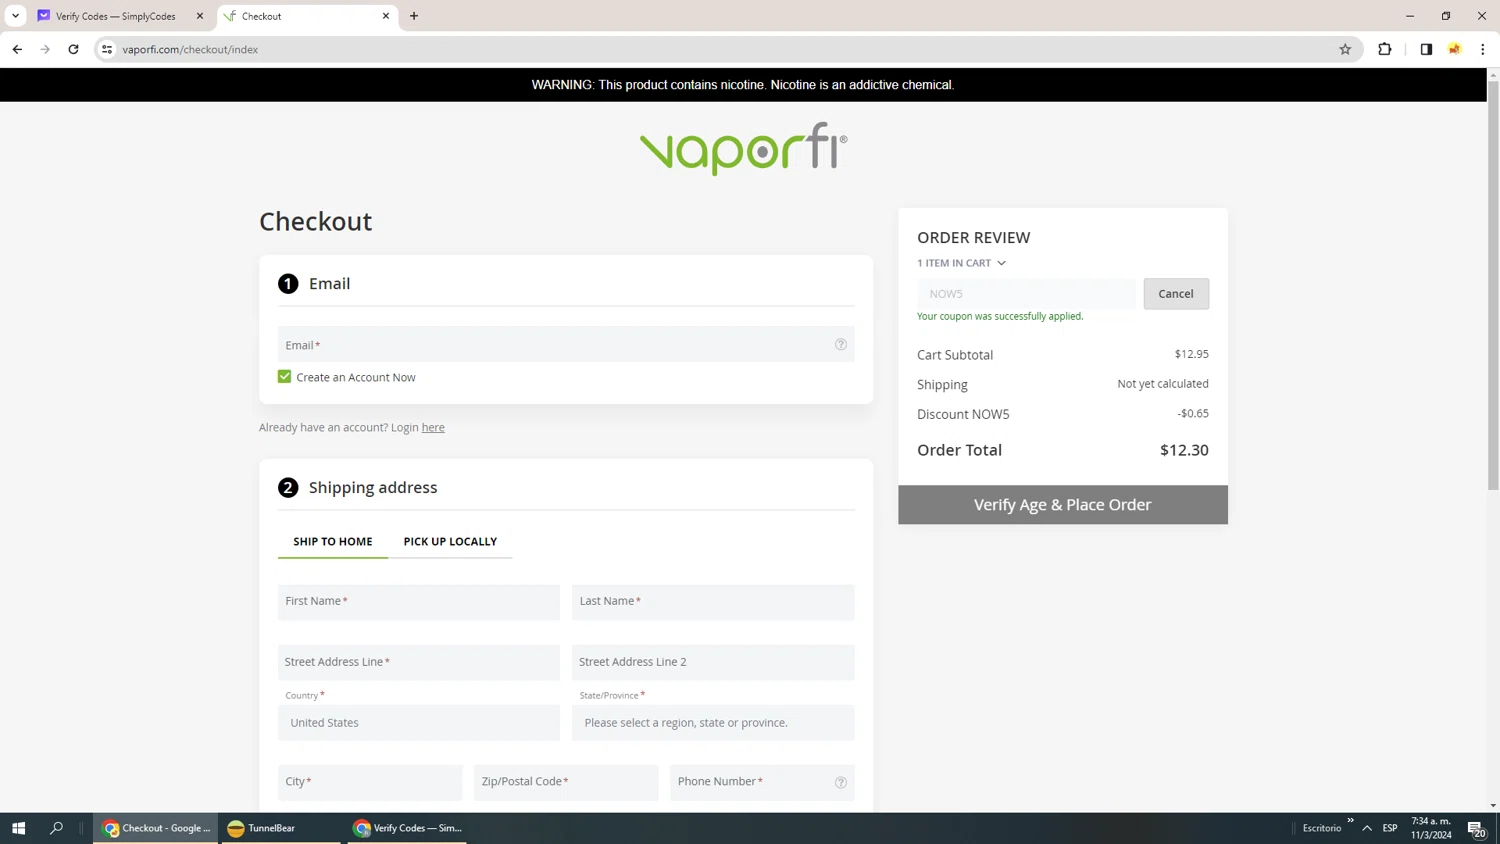Viewport: 1500px width, 844px height.
Task: Focus the Email input field
Action: click(x=566, y=344)
